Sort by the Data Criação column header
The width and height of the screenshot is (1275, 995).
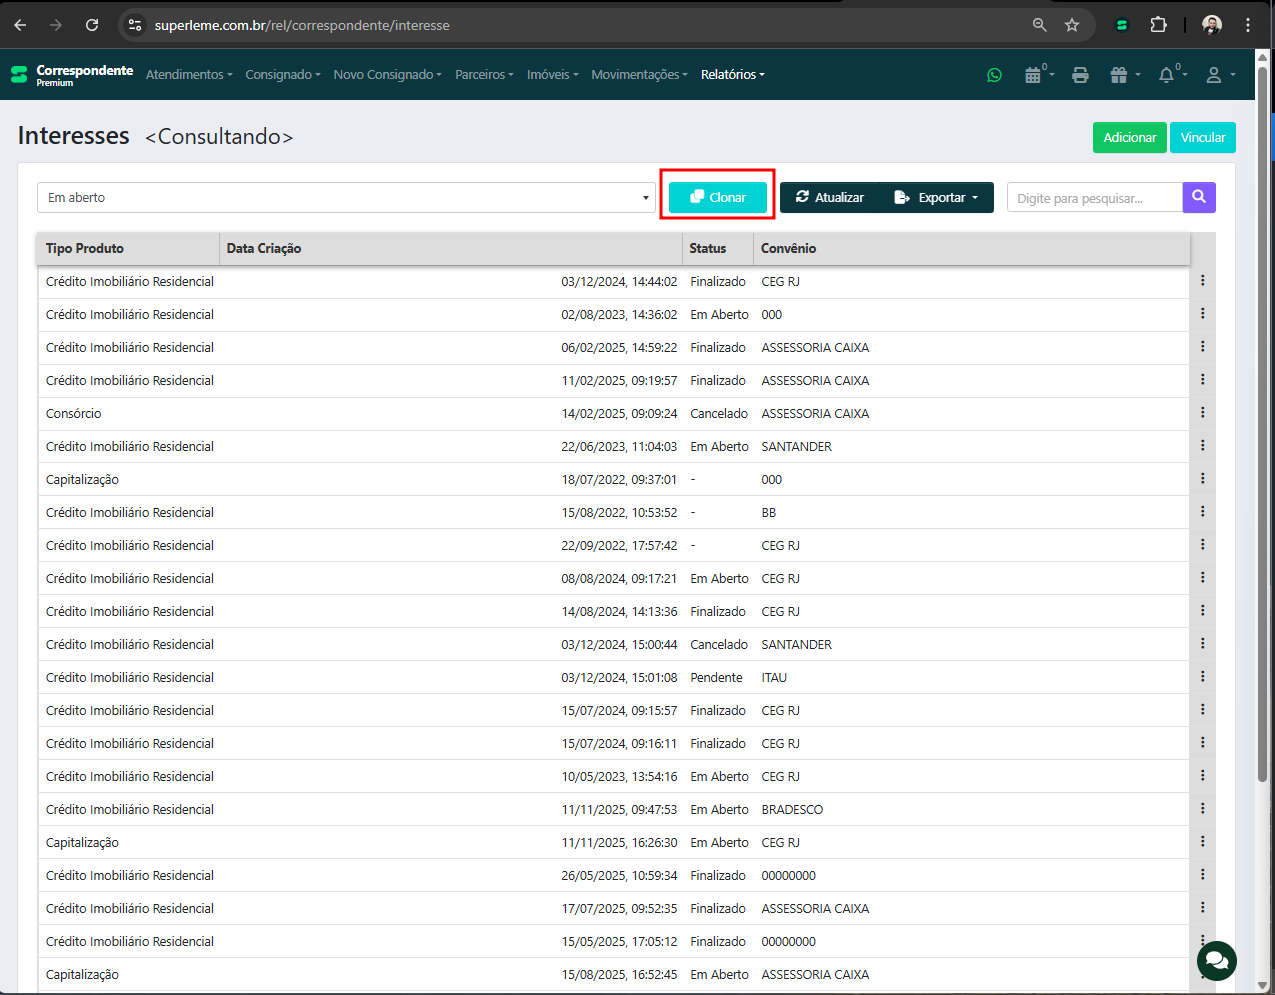click(264, 249)
